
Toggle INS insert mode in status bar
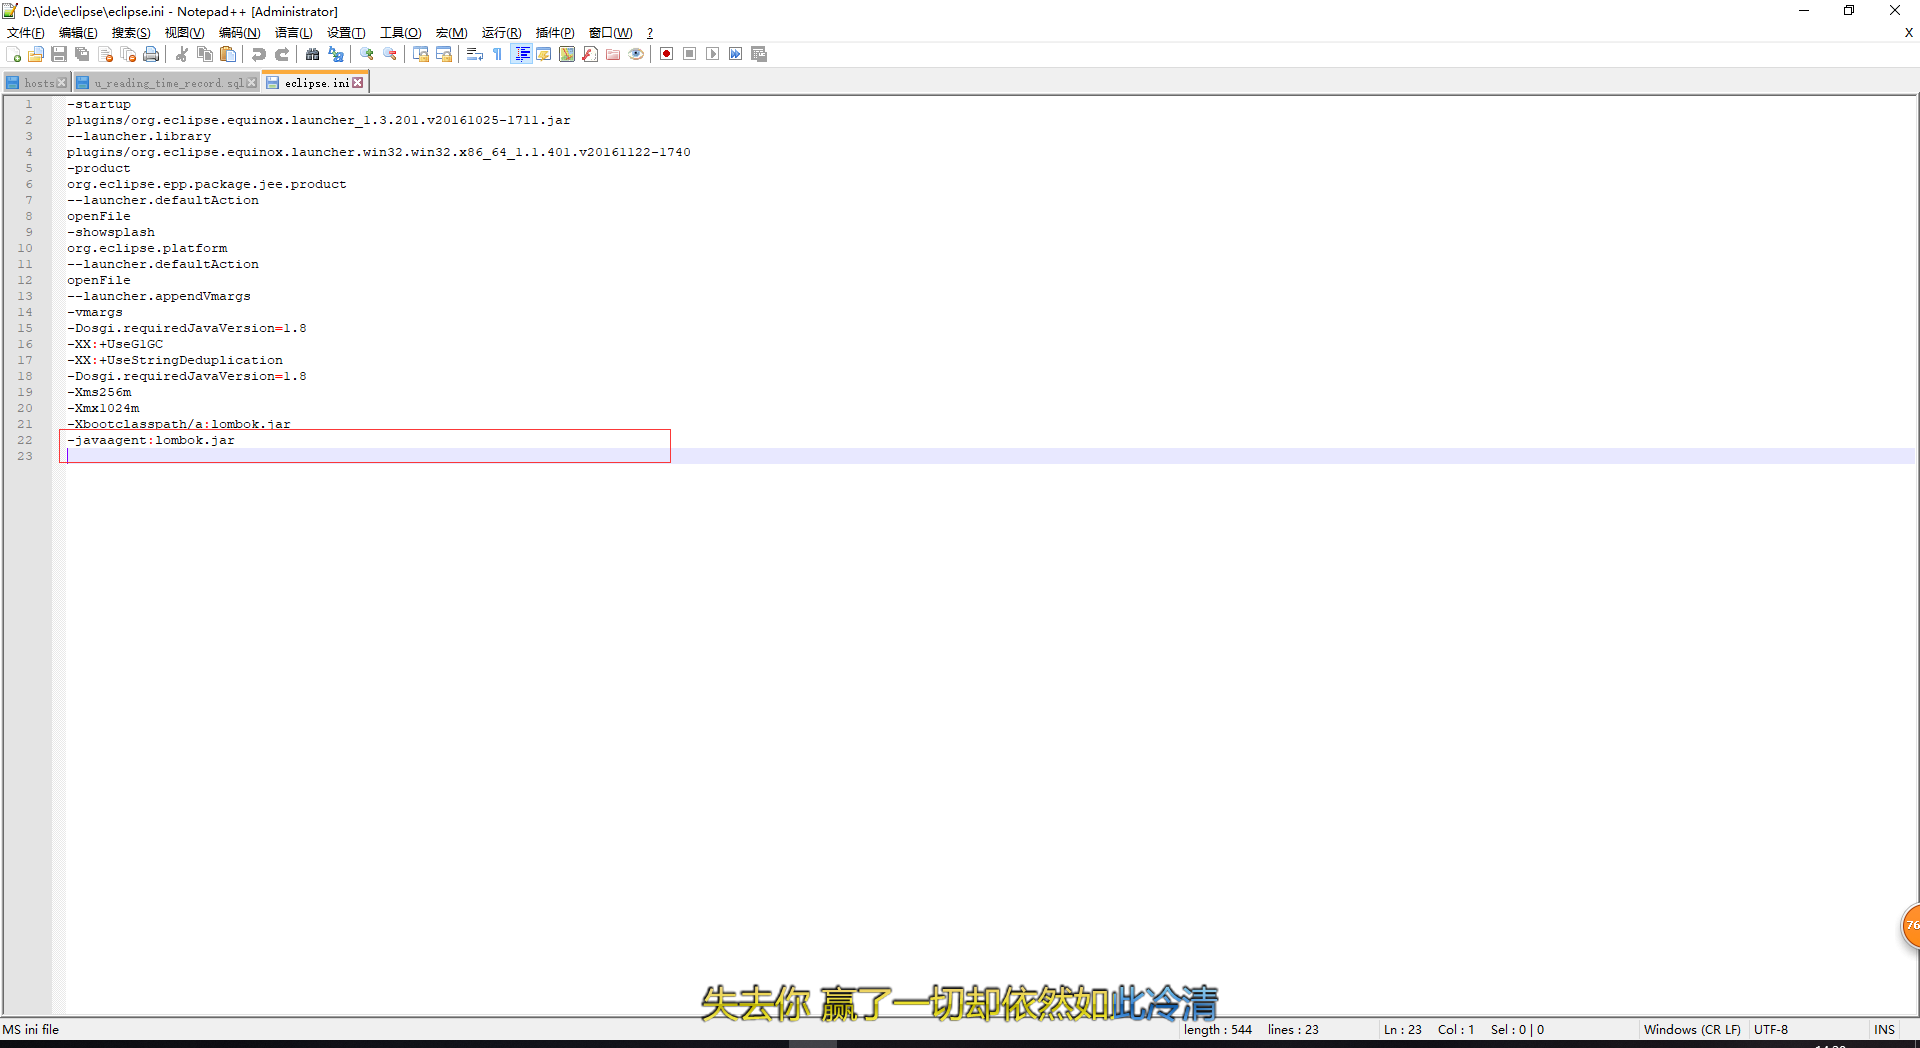pos(1884,1029)
